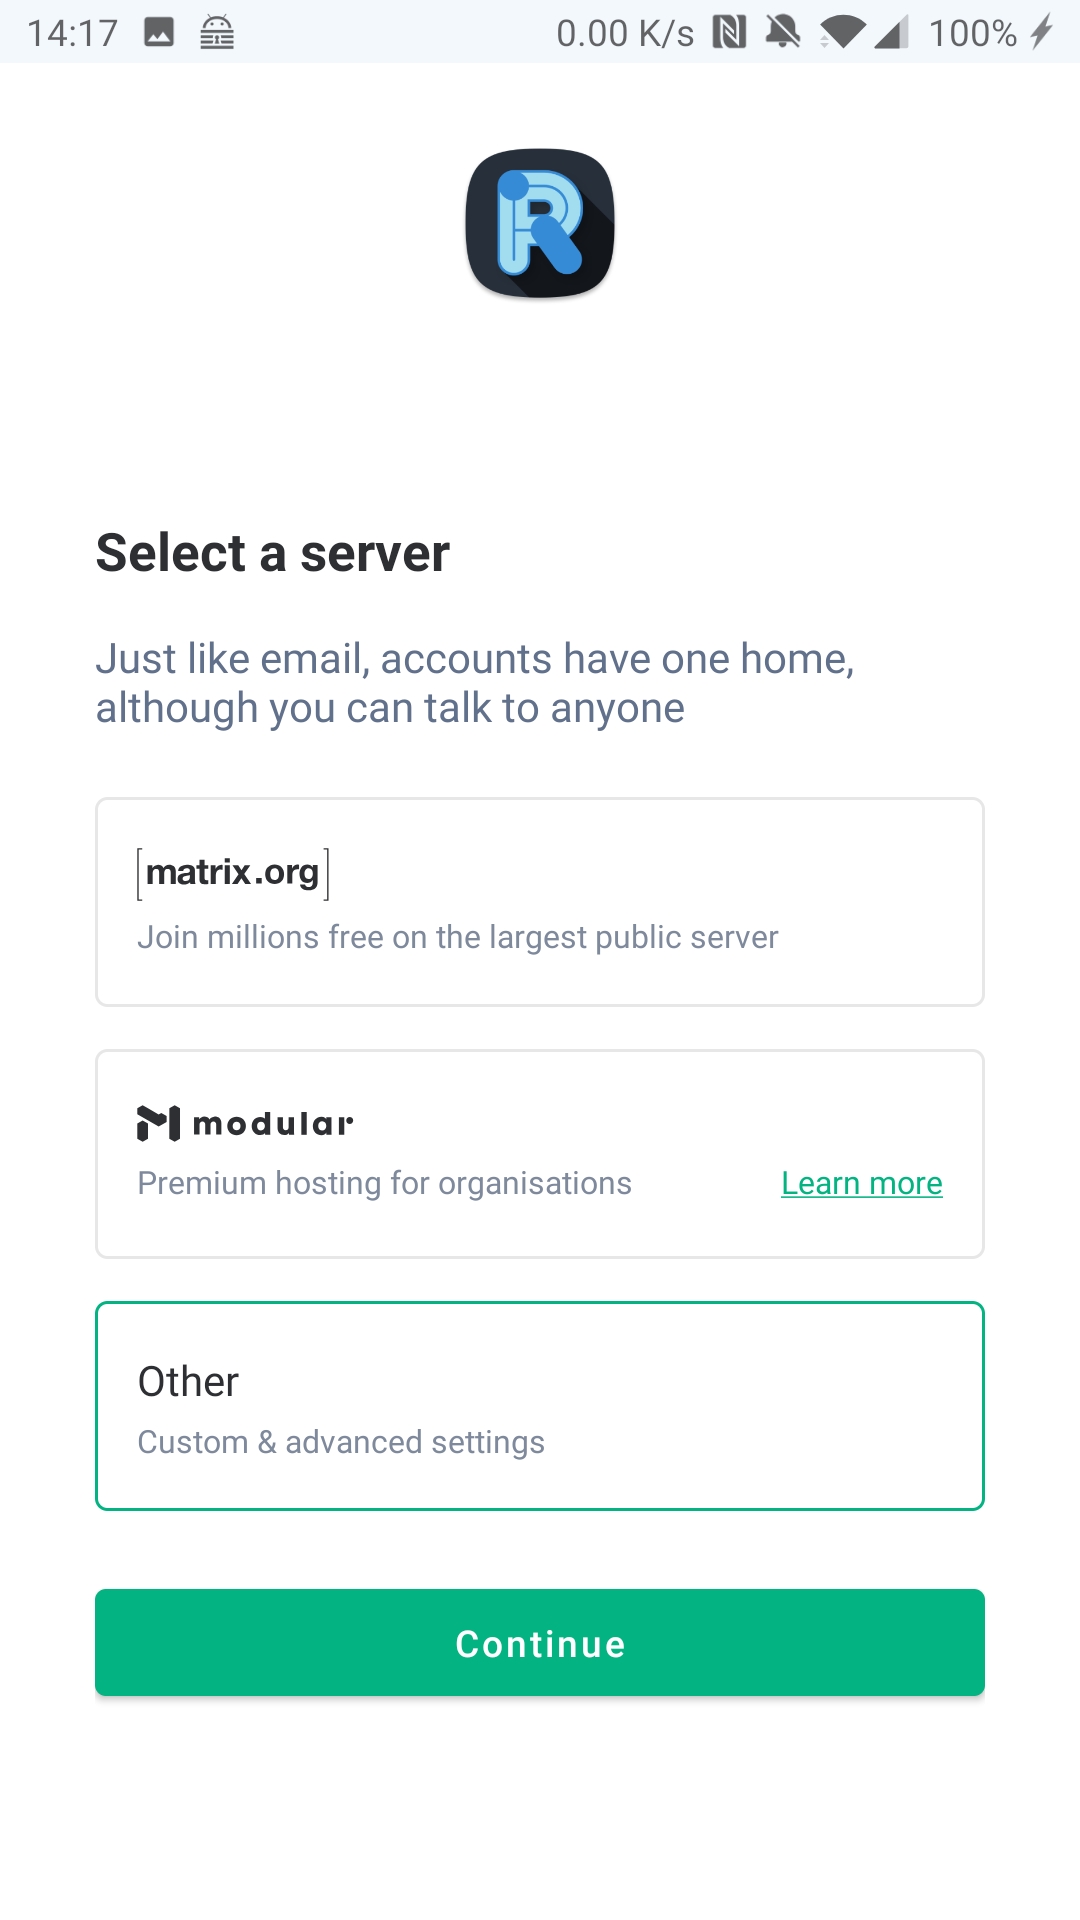Click the modular logo
This screenshot has height=1920, width=1080.
click(x=245, y=1123)
